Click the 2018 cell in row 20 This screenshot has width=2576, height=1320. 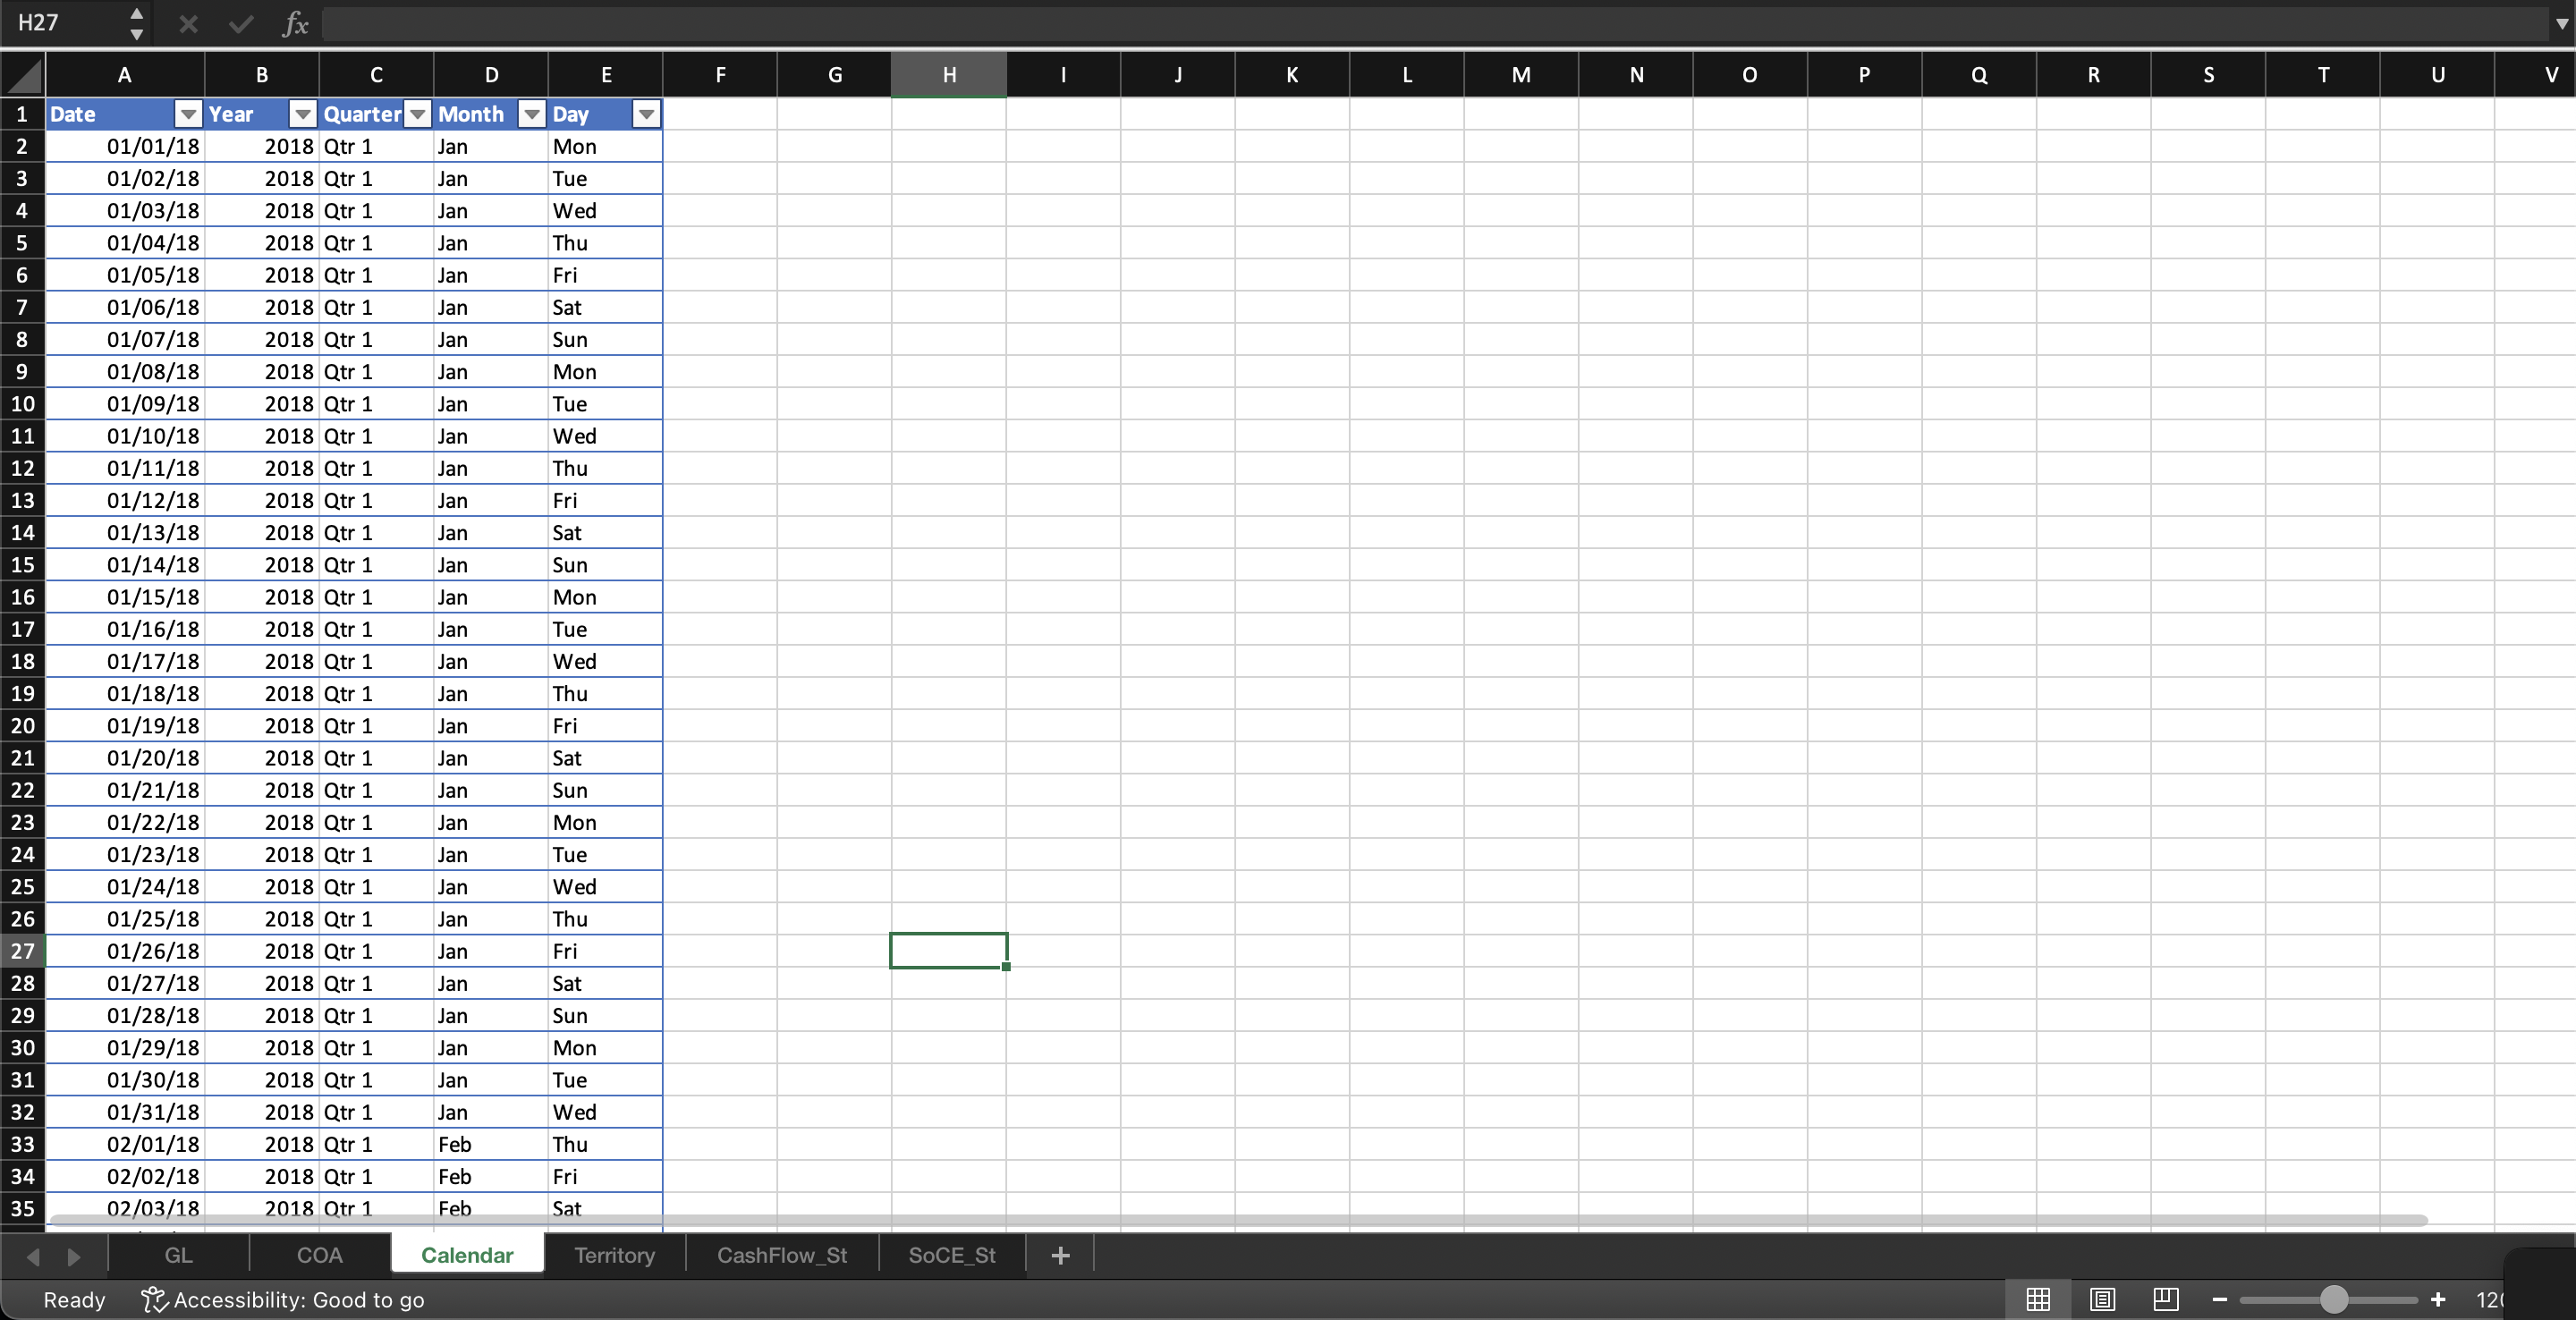tap(262, 726)
